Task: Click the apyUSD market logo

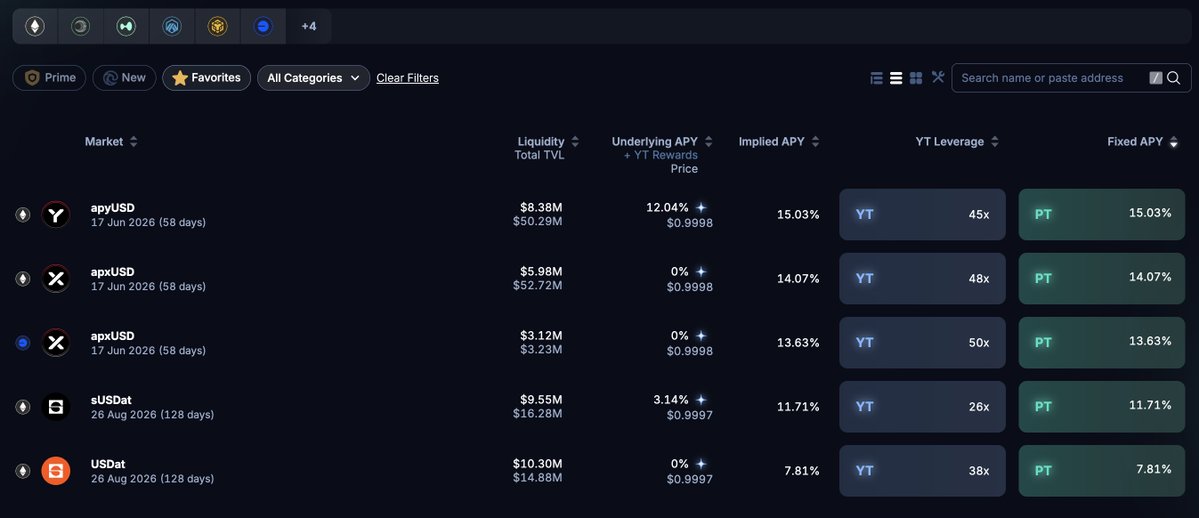Action: coord(56,214)
